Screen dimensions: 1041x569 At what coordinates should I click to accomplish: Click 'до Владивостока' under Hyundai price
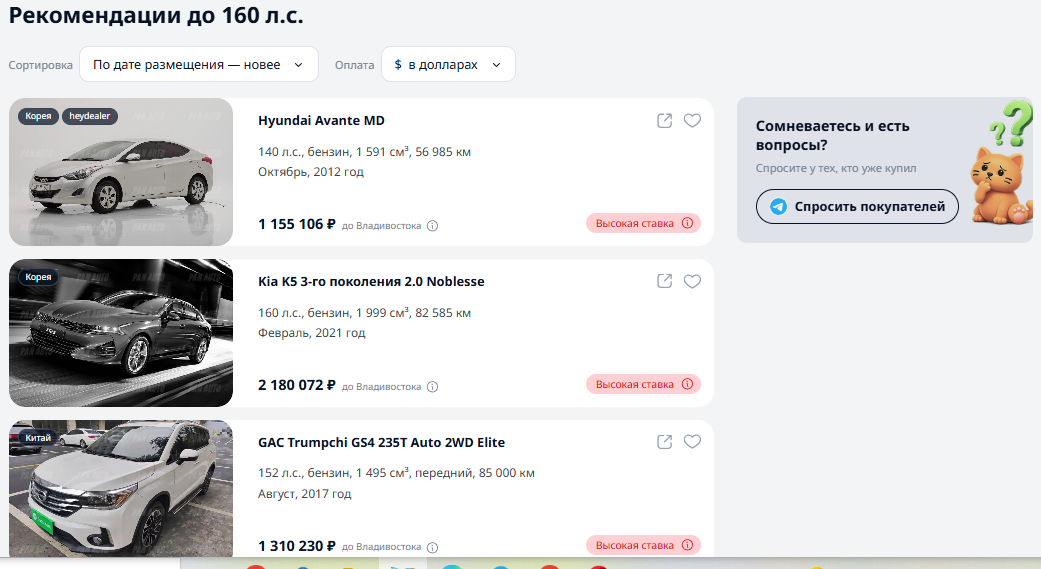(x=382, y=226)
